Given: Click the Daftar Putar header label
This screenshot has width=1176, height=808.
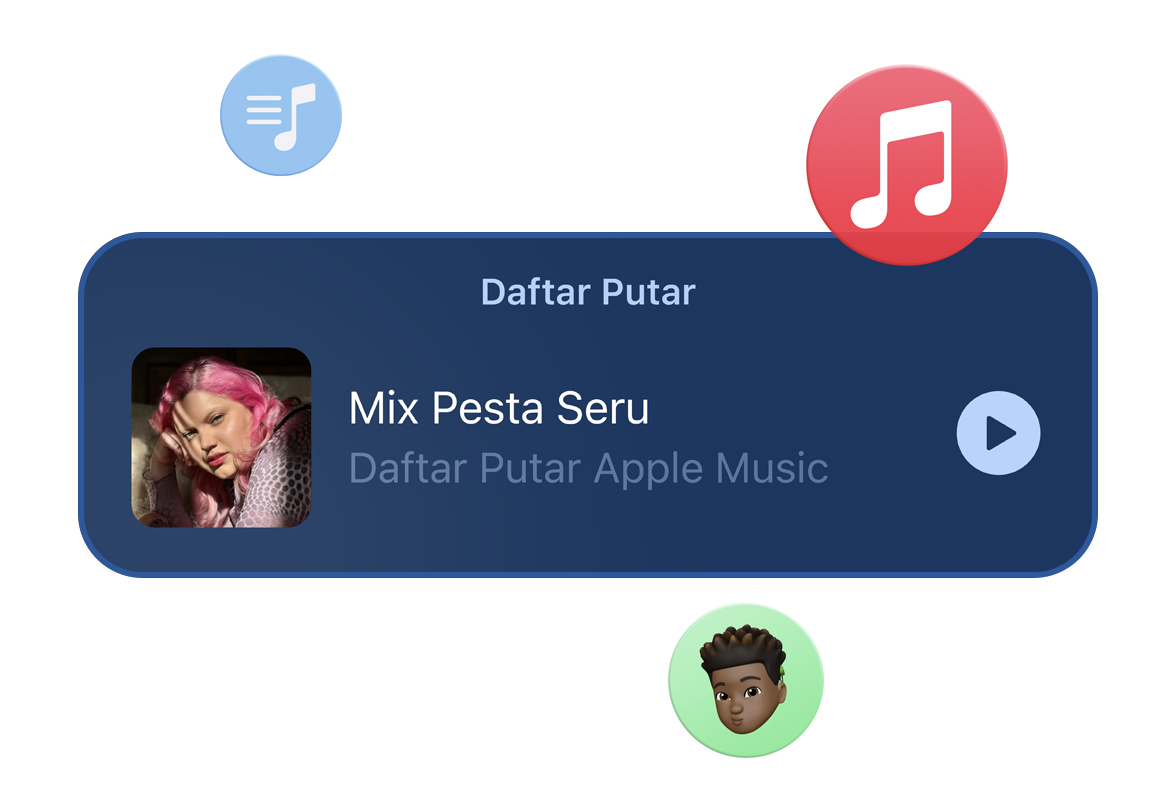Looking at the screenshot, I should 588,292.
